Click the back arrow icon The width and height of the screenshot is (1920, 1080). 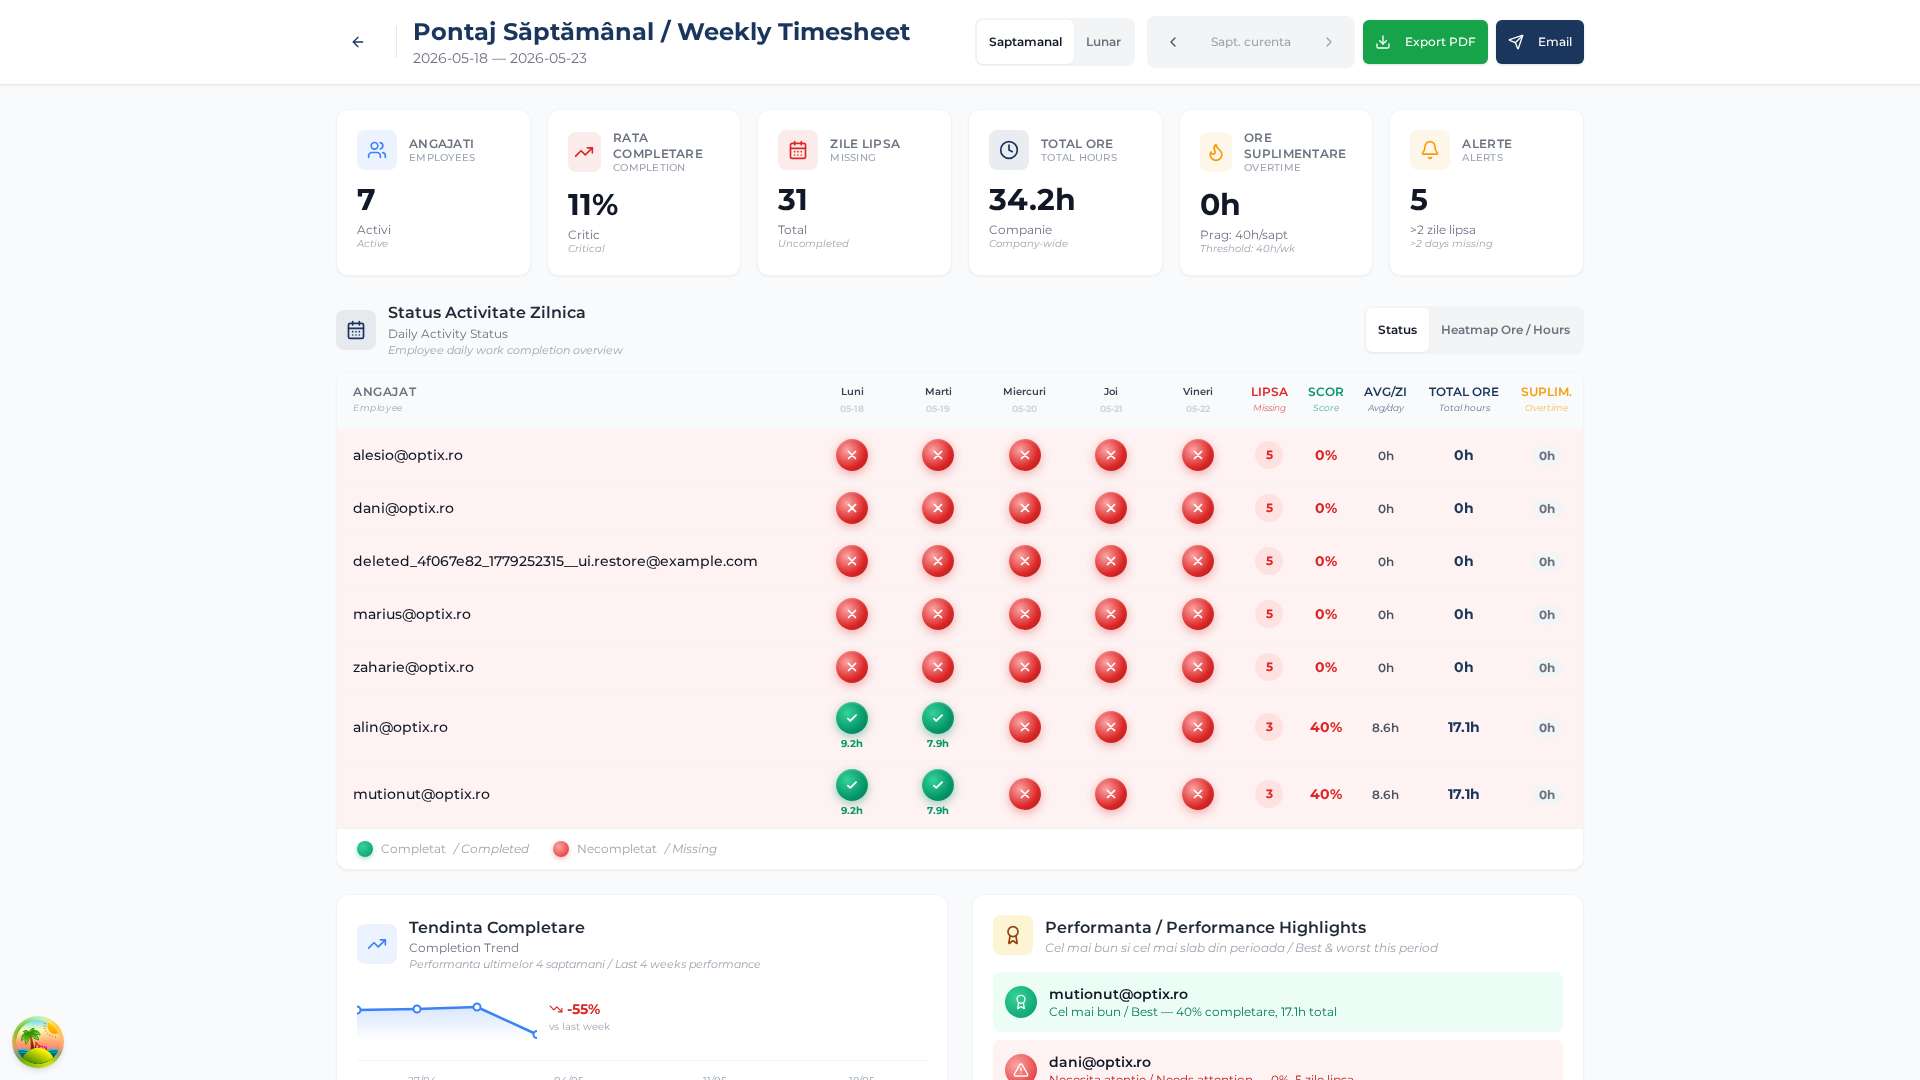[358, 42]
